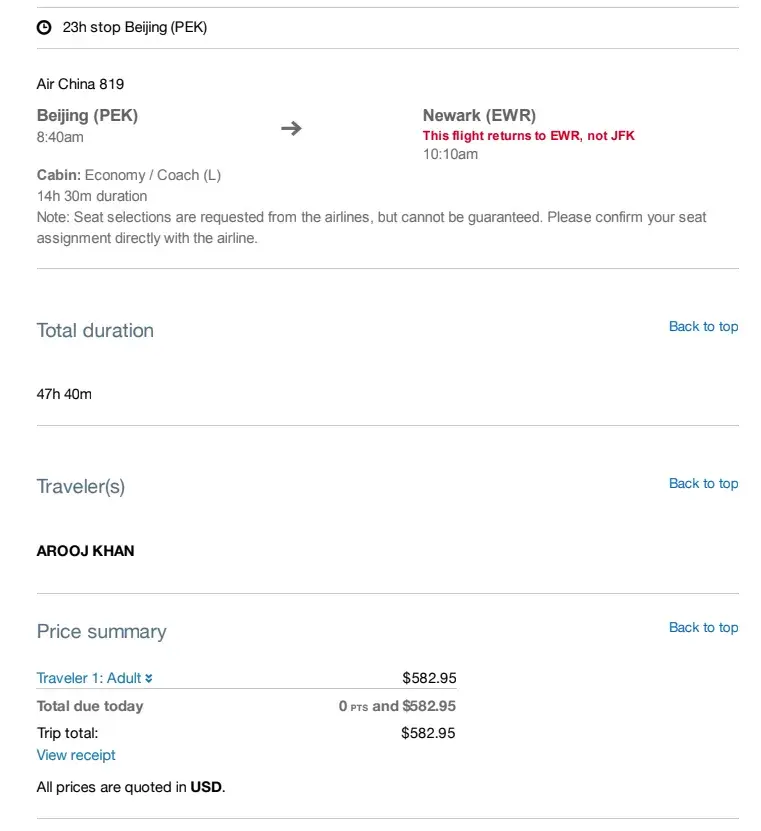Click the 47h 40m duration value
Image resolution: width=761 pixels, height=831 pixels.
coord(64,394)
